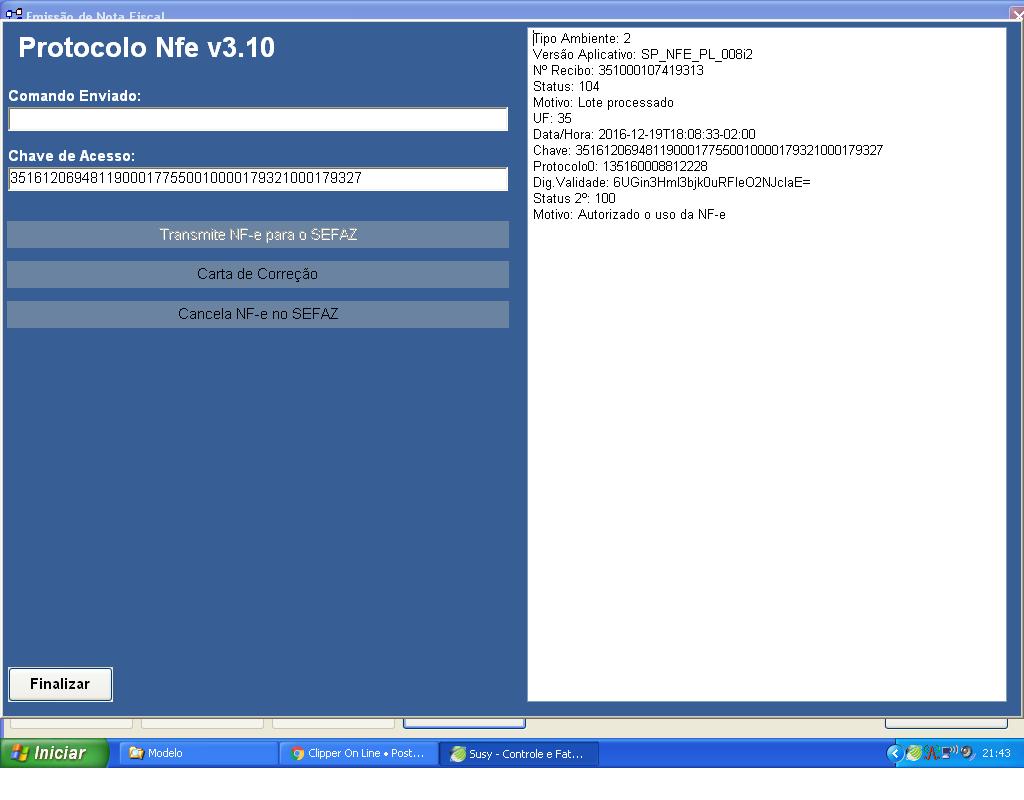The width and height of the screenshot is (1024, 800).
Task: Switch to Clipper On Line Chrome window
Action: (x=359, y=753)
